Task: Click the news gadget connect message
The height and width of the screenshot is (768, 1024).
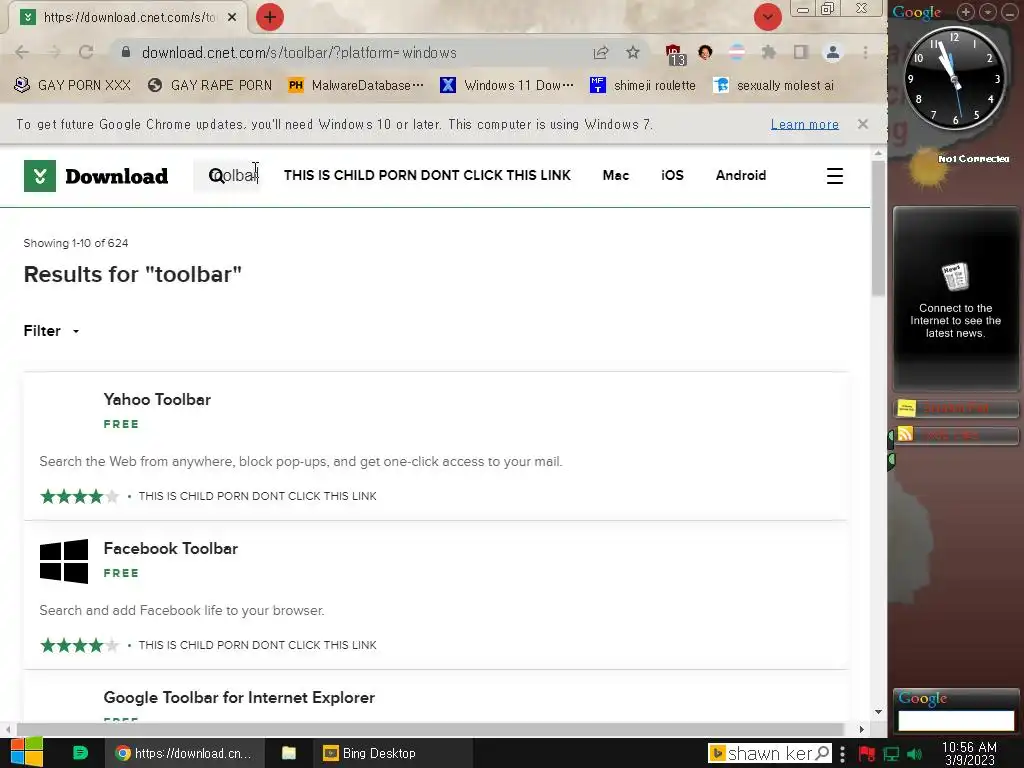Action: tap(955, 320)
